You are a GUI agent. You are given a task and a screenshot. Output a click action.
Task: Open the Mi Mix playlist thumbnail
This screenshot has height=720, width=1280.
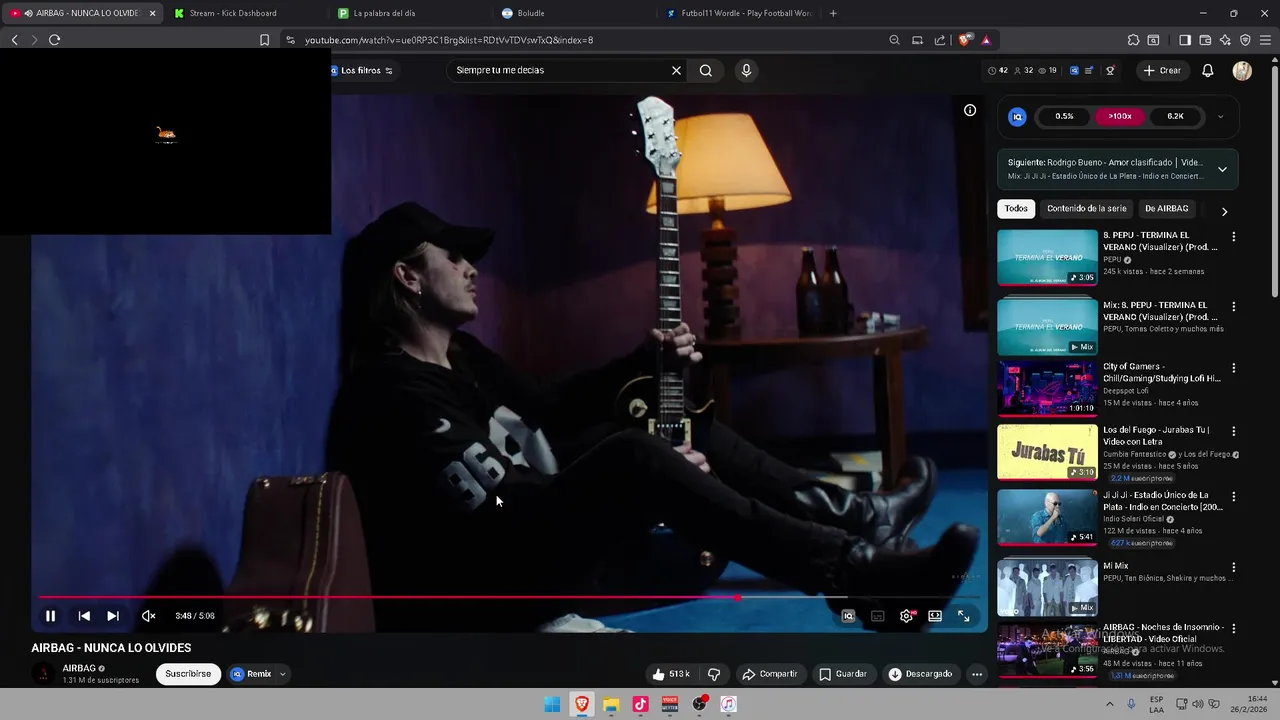1047,587
